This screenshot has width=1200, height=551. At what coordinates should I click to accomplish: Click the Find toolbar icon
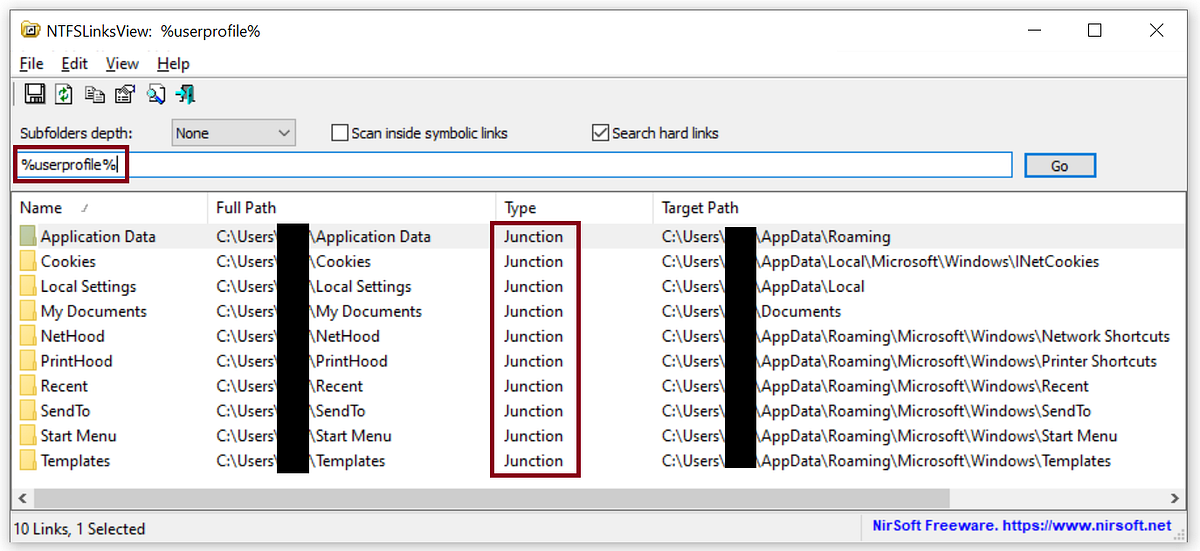click(155, 94)
